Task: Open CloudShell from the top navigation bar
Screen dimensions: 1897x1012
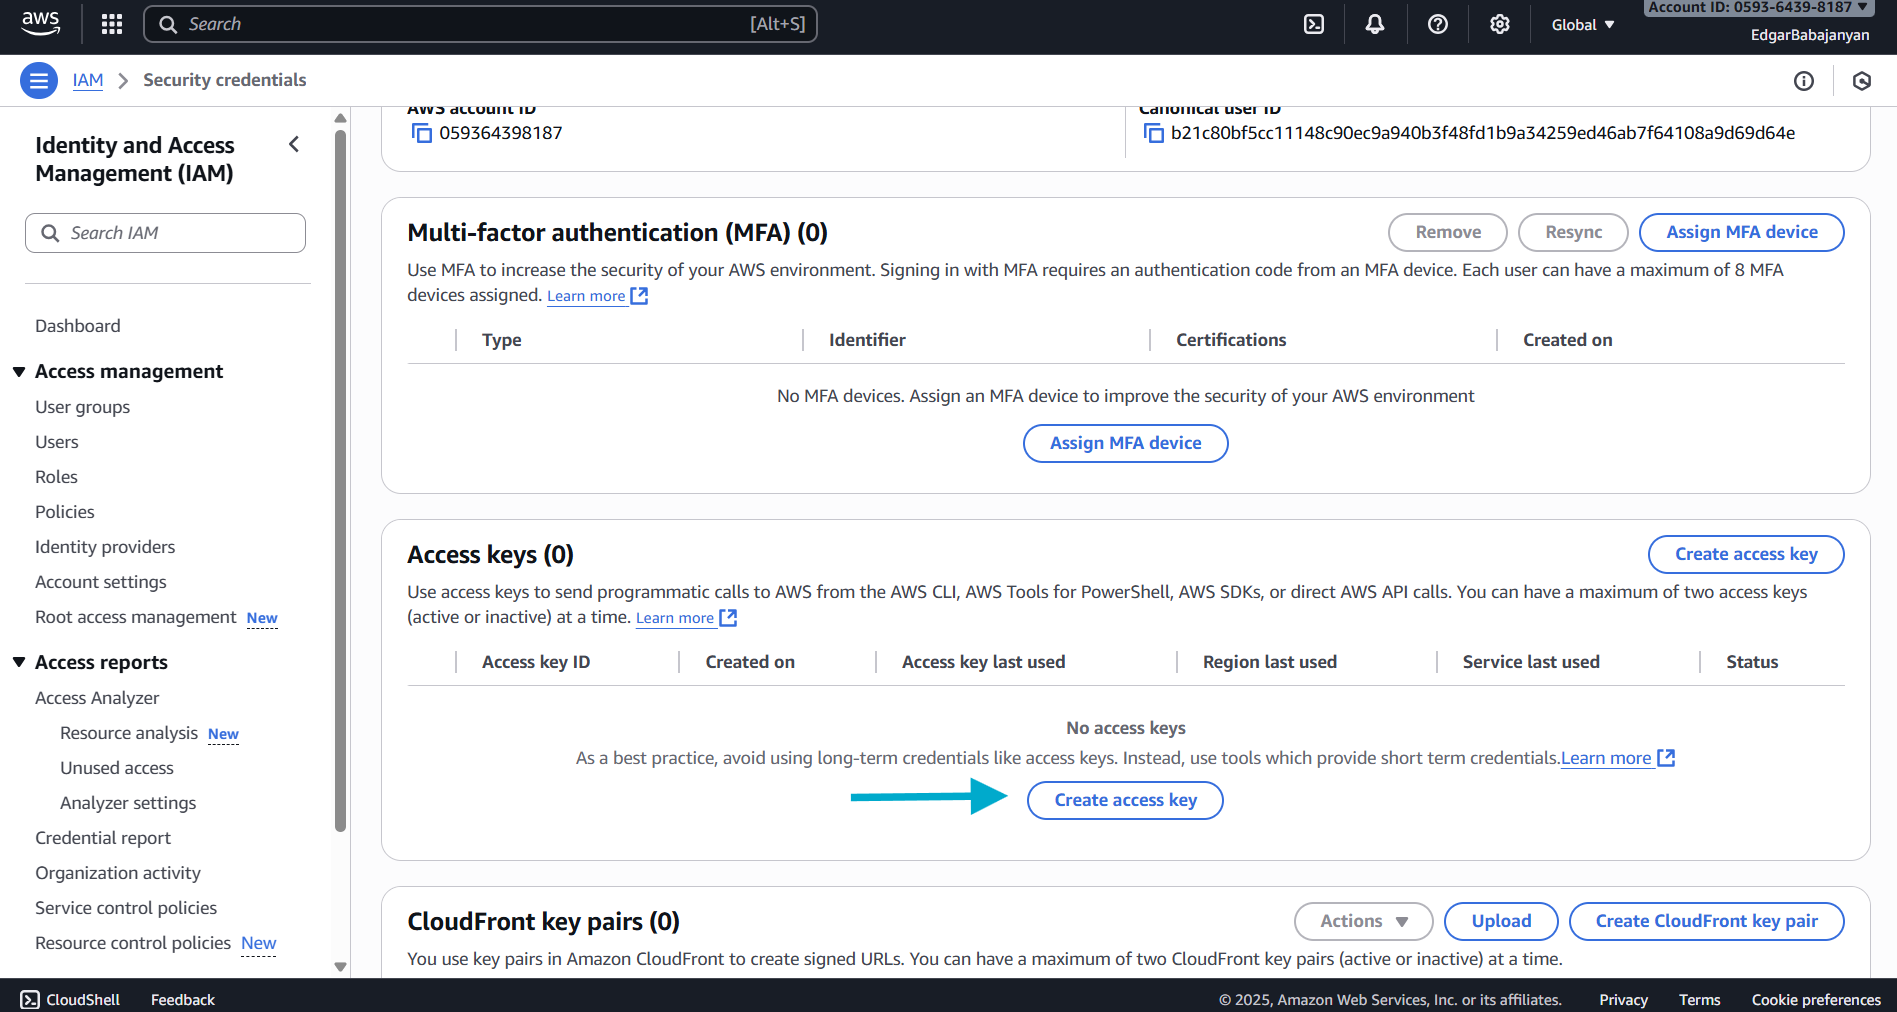Action: coord(1313,23)
